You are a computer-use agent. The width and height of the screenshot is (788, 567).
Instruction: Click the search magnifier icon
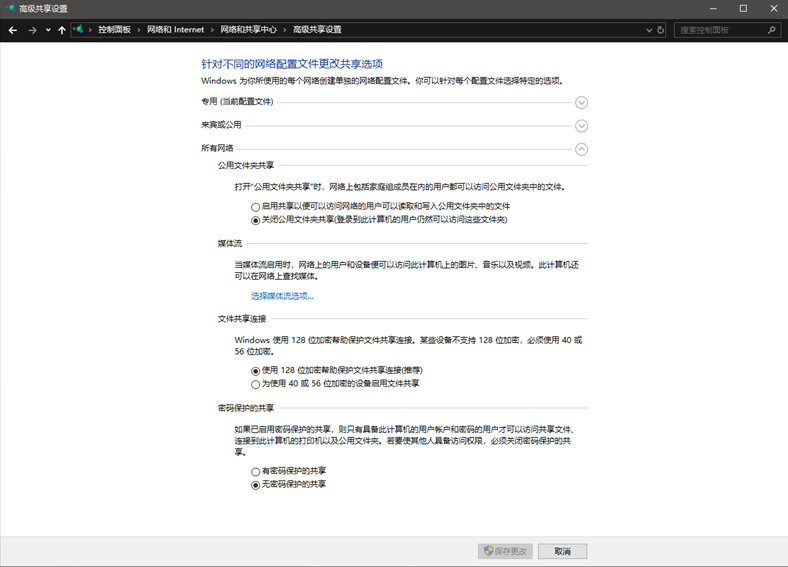pyautogui.click(x=771, y=30)
